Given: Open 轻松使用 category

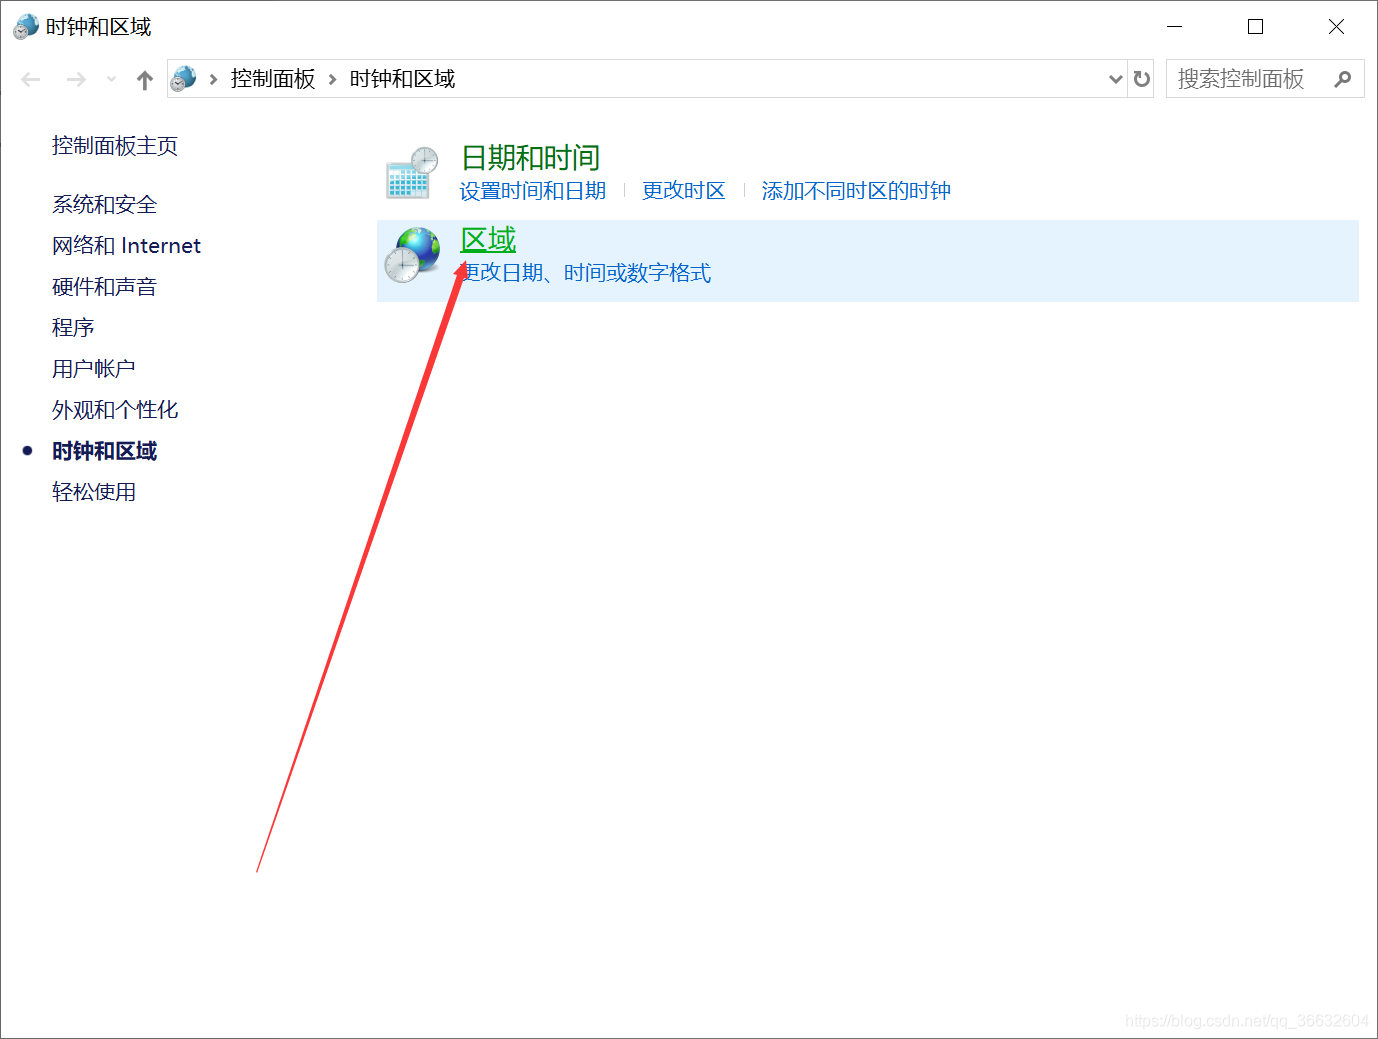Looking at the screenshot, I should click(94, 492).
